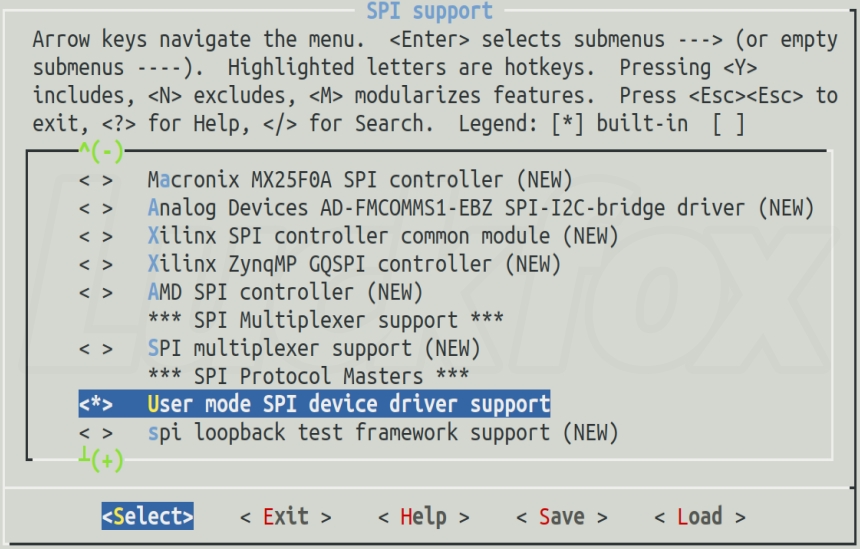The height and width of the screenshot is (549, 860).
Task: Toggle the AMD SPI controller checkbox
Action: click(x=96, y=292)
